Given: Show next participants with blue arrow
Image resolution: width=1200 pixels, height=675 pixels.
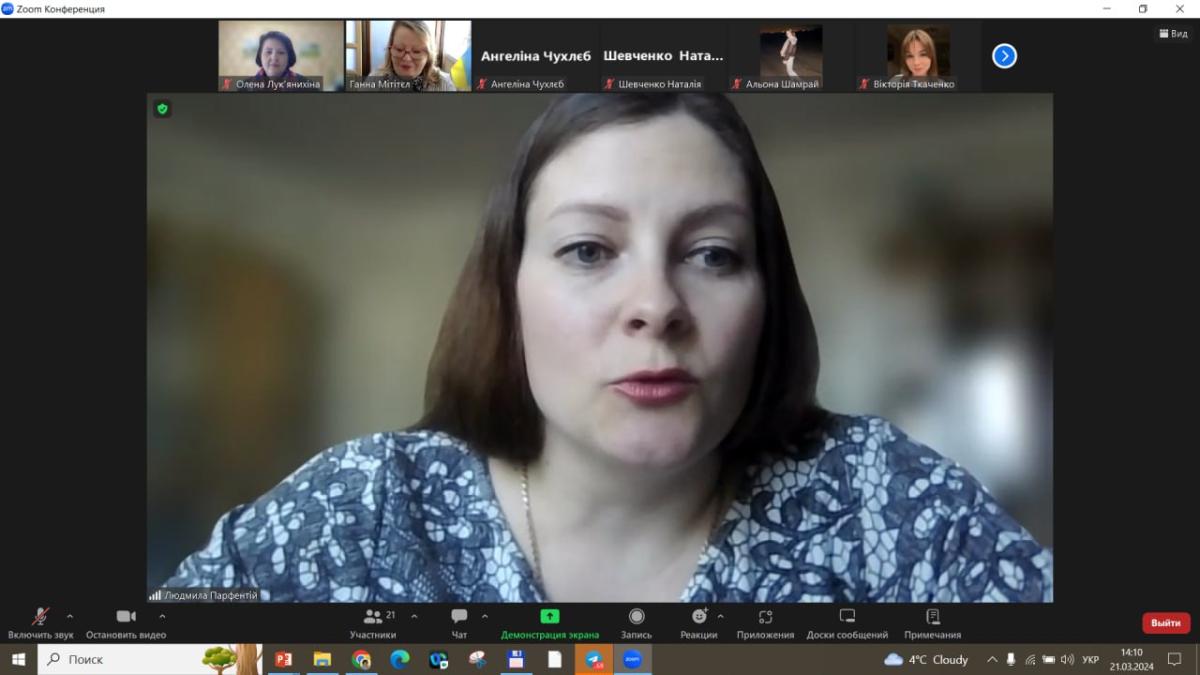Looking at the screenshot, I should (x=1004, y=56).
